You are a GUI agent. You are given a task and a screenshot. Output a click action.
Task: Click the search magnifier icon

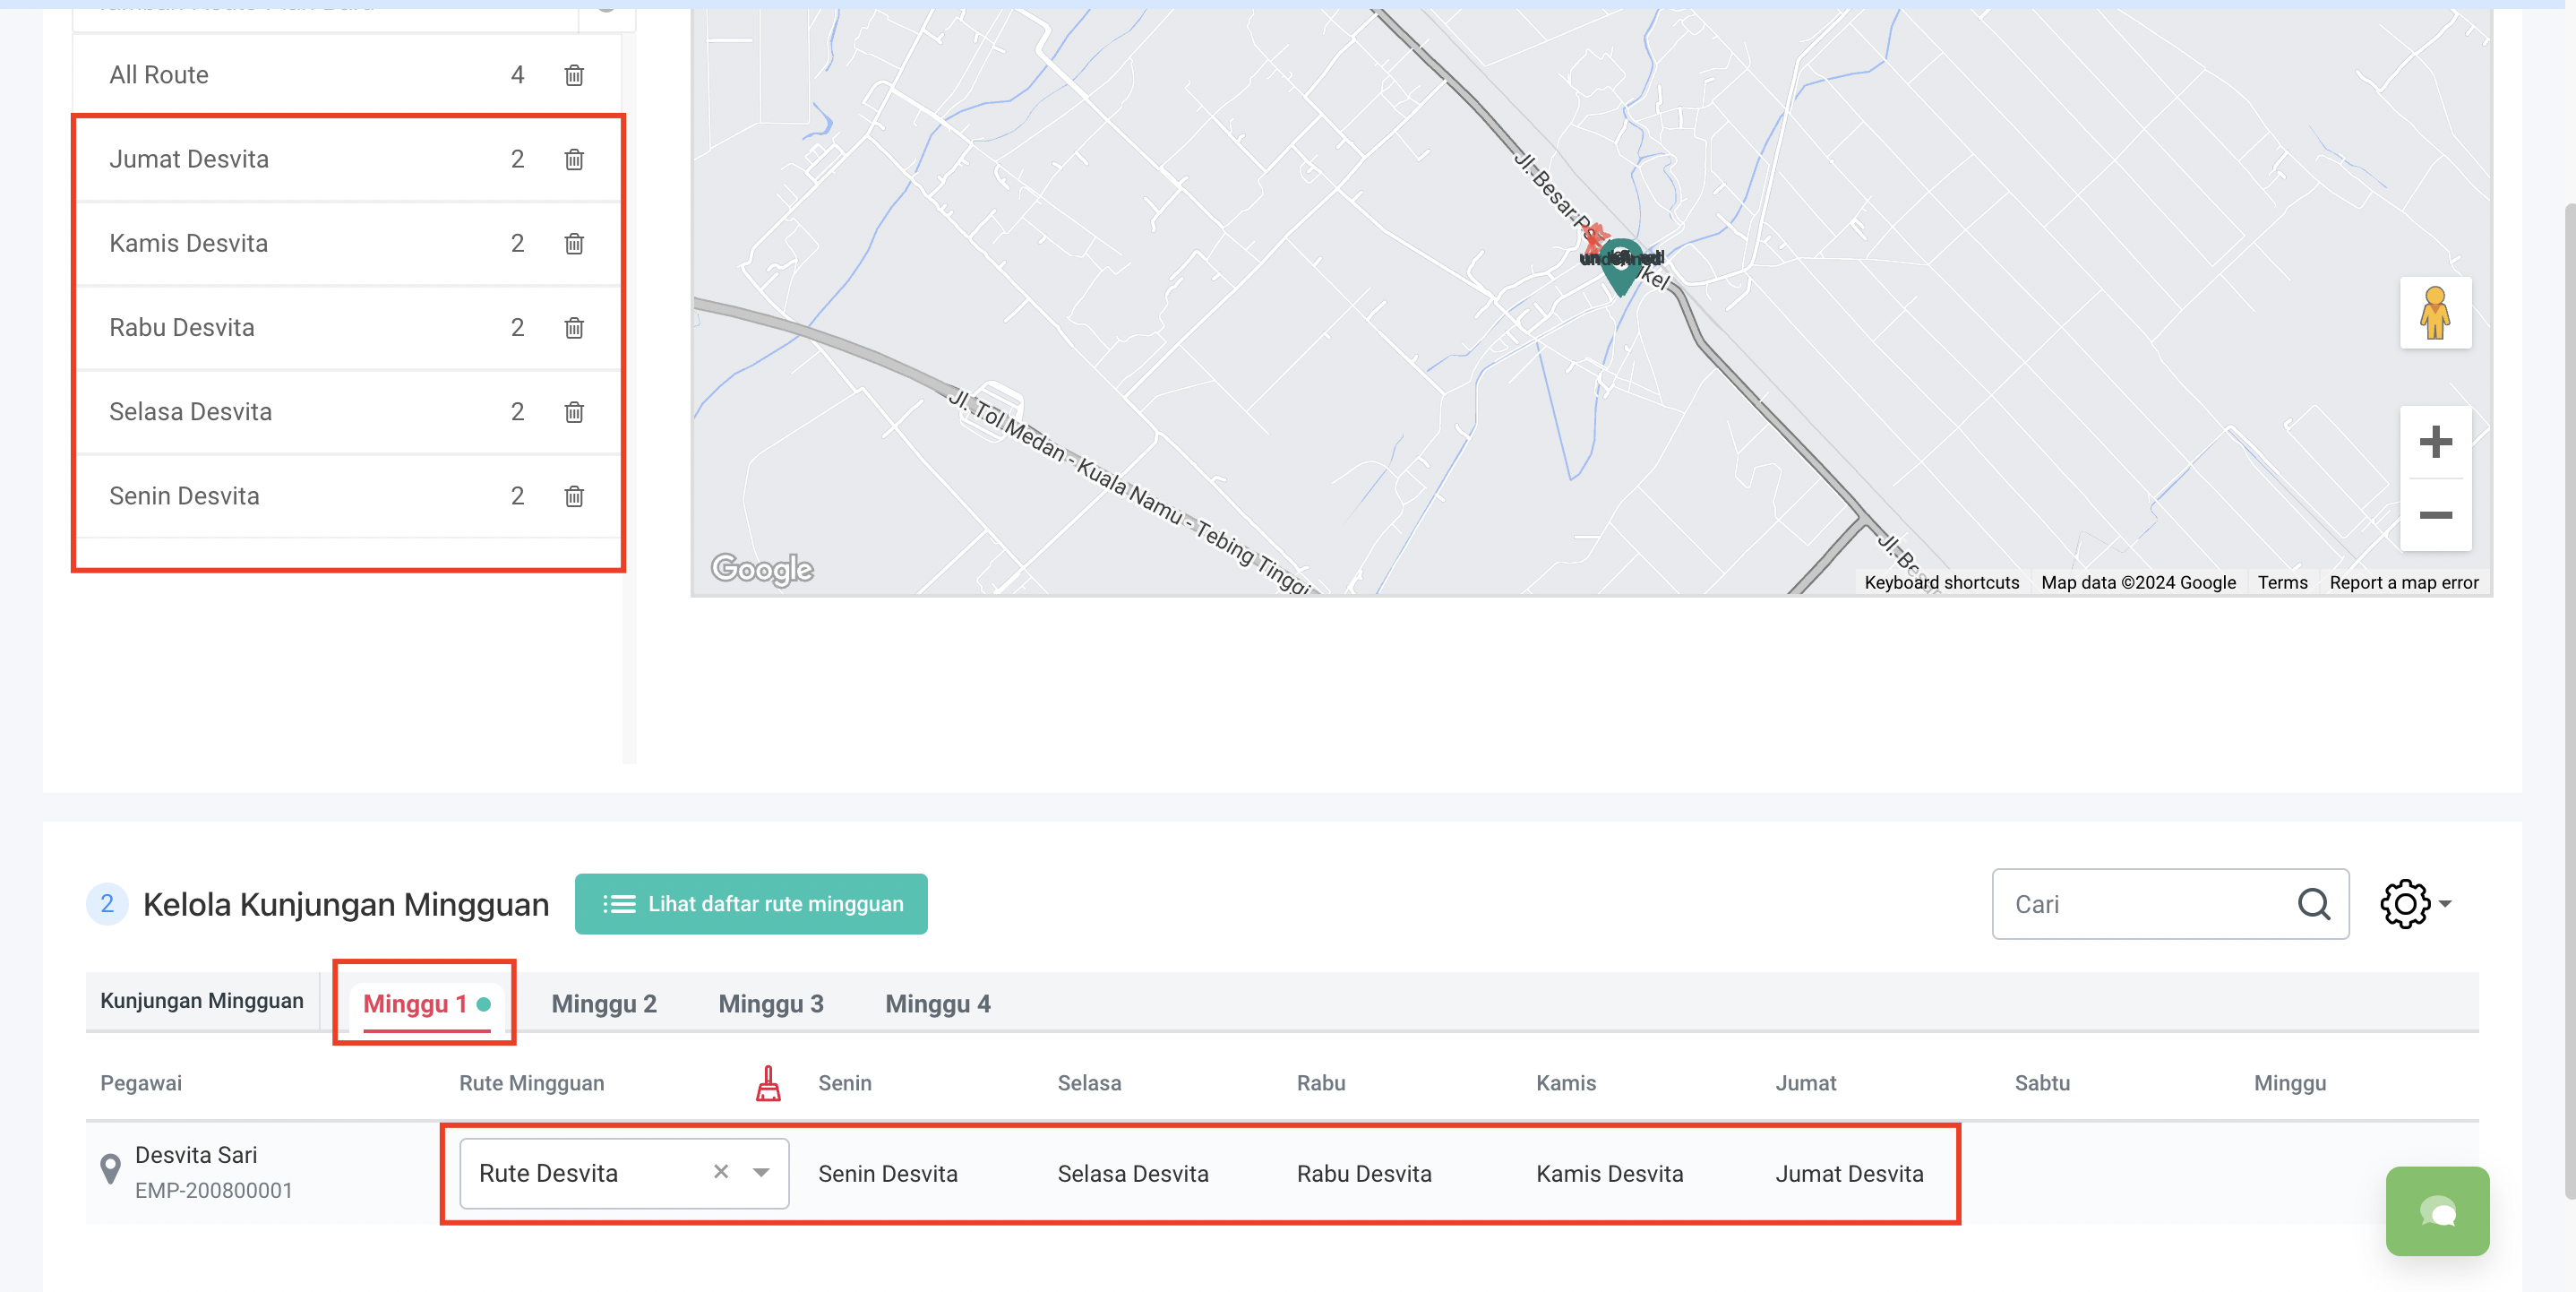[2313, 904]
